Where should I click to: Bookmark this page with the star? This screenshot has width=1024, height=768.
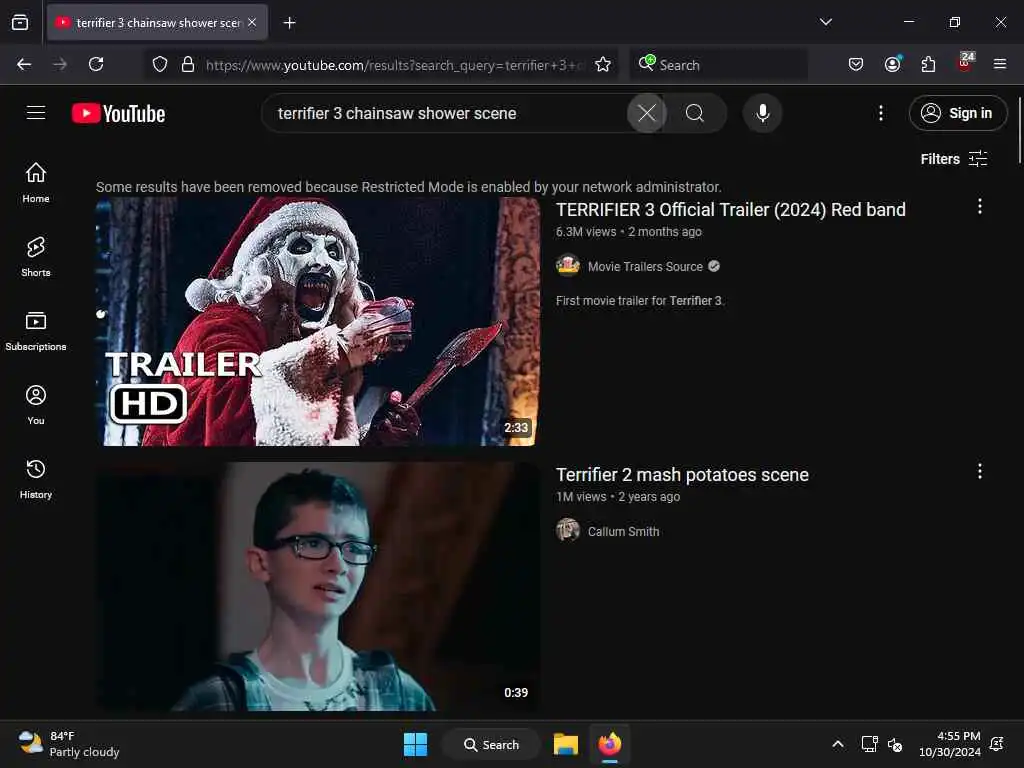pyautogui.click(x=603, y=64)
